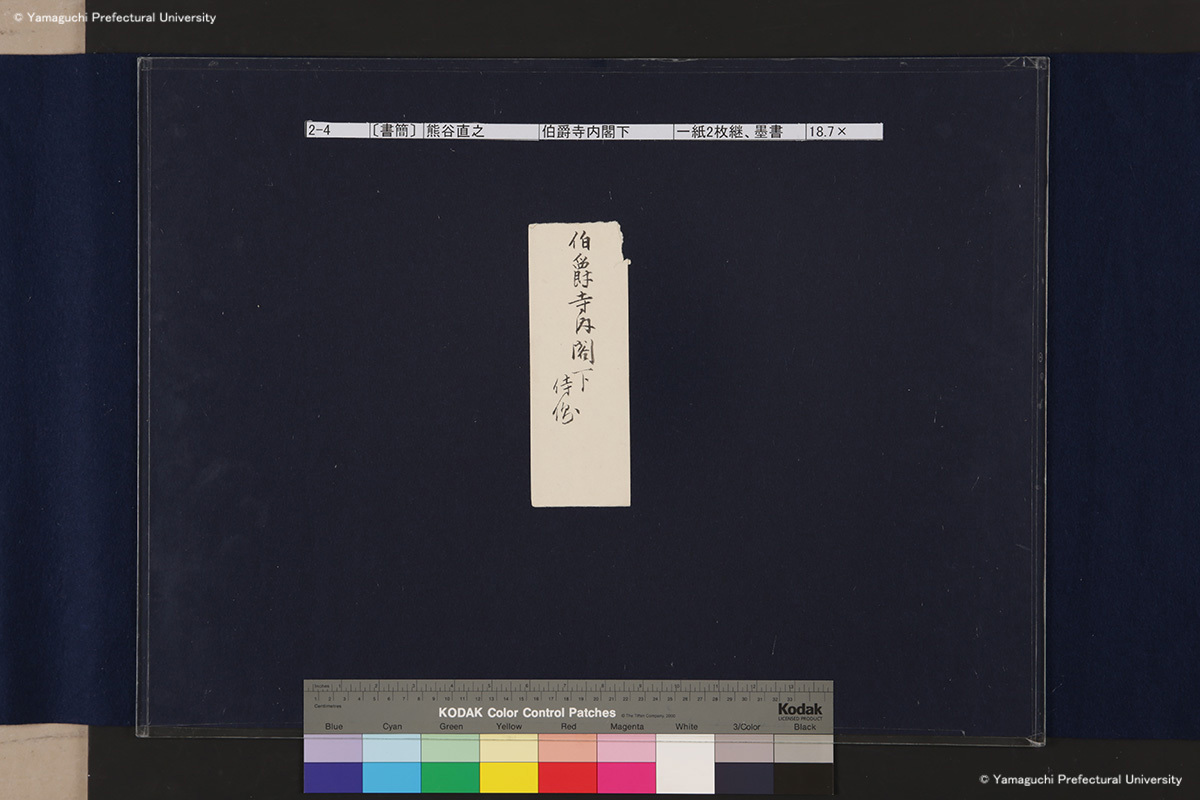The height and width of the screenshot is (800, 1200).
Task: Click the saturated blue color patch
Action: [x=333, y=777]
